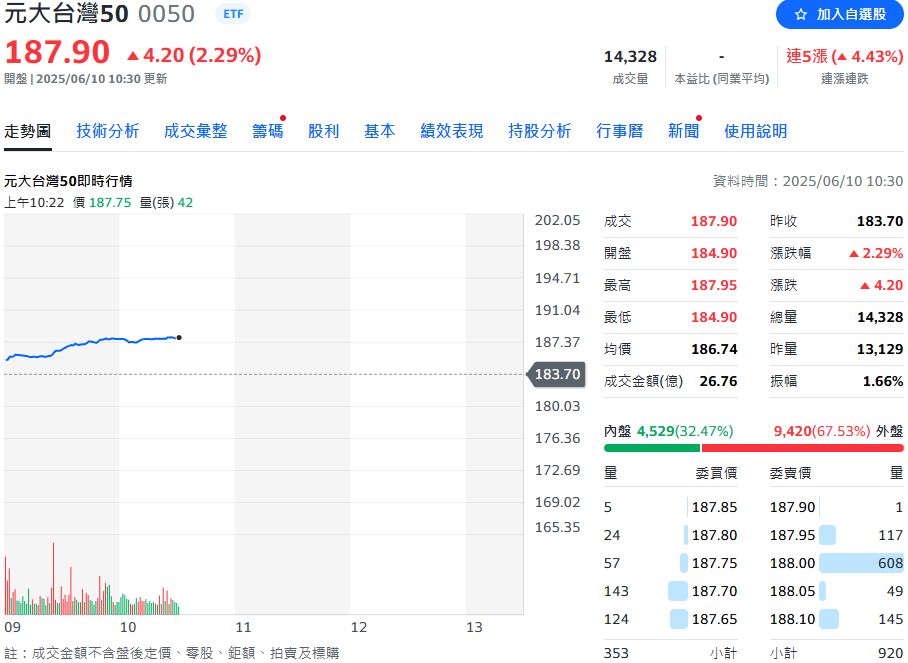
Task: Click the 加入自選股 button
Action: pos(839,14)
